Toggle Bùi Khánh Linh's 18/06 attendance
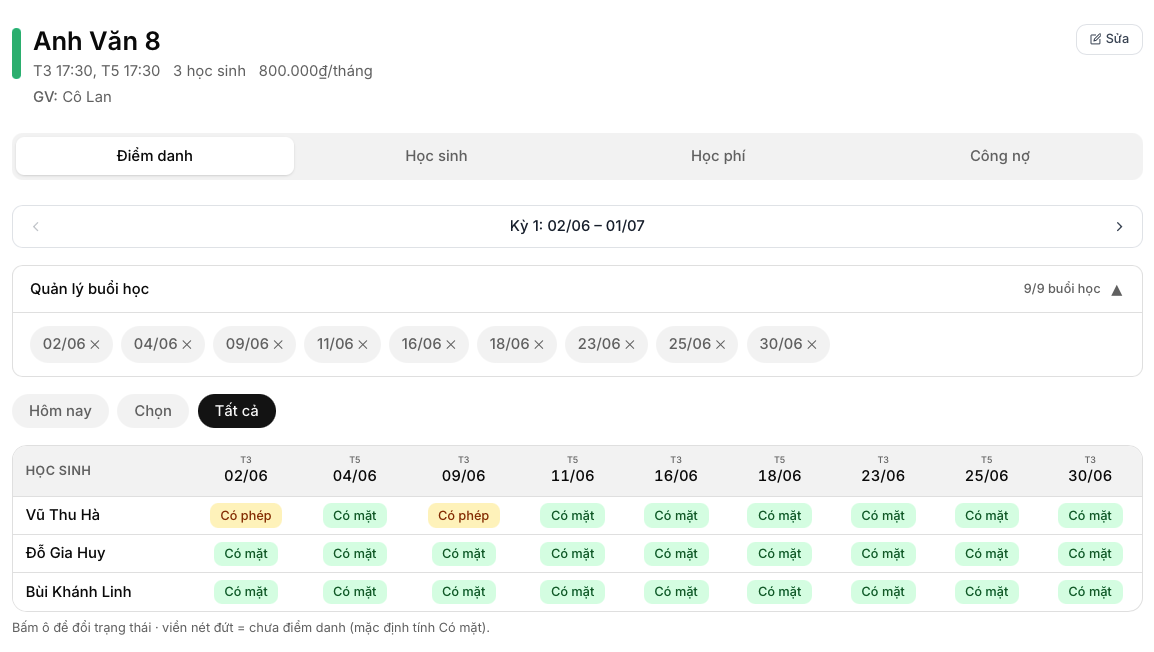Image resolution: width=1154 pixels, height=652 pixels. point(779,592)
